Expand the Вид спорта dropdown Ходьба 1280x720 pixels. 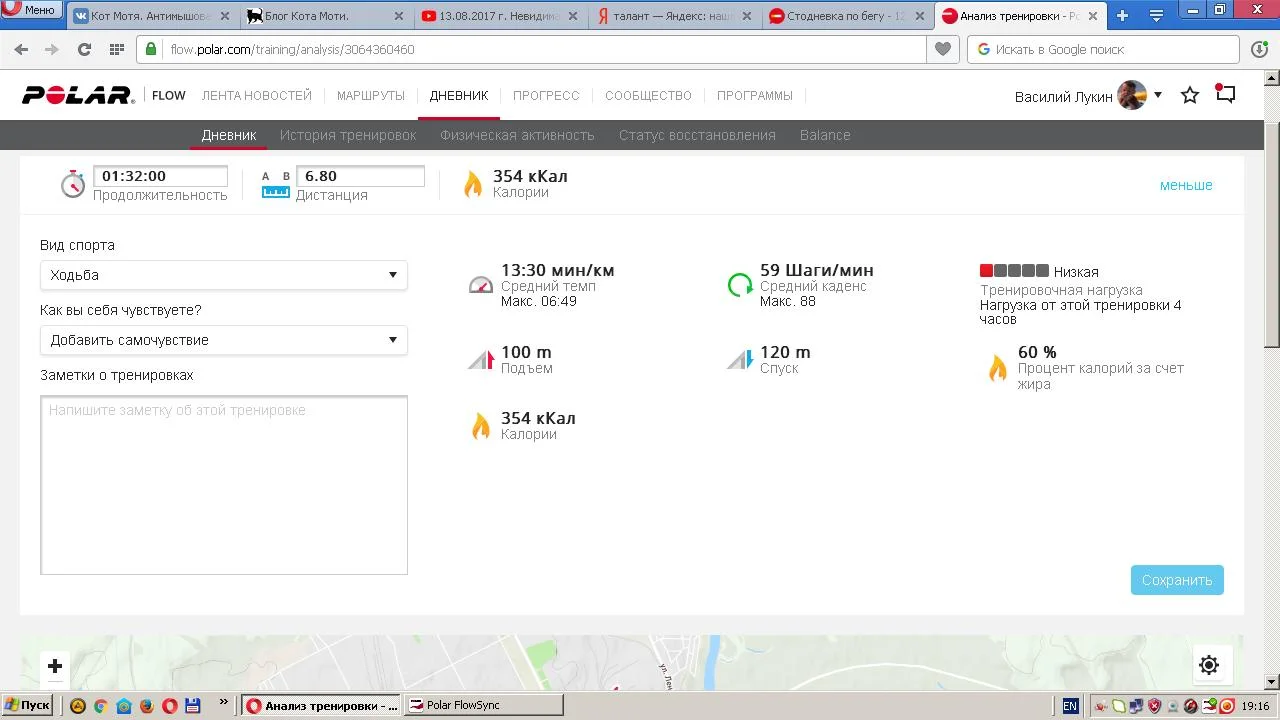[x=223, y=275]
